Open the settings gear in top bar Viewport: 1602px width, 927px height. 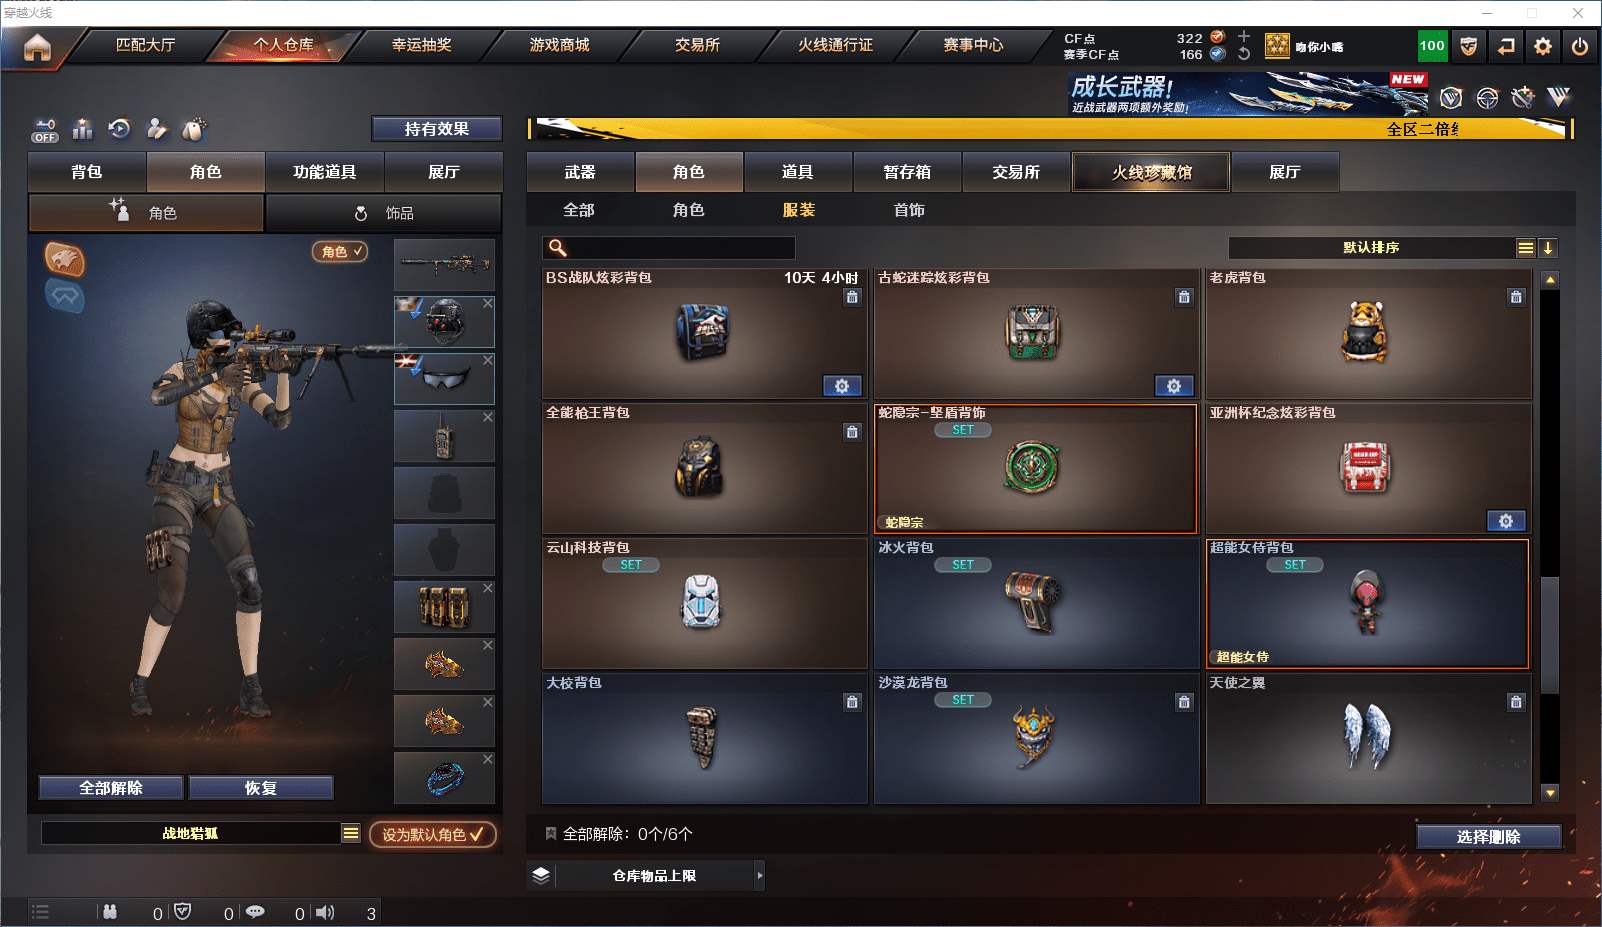pos(1543,46)
